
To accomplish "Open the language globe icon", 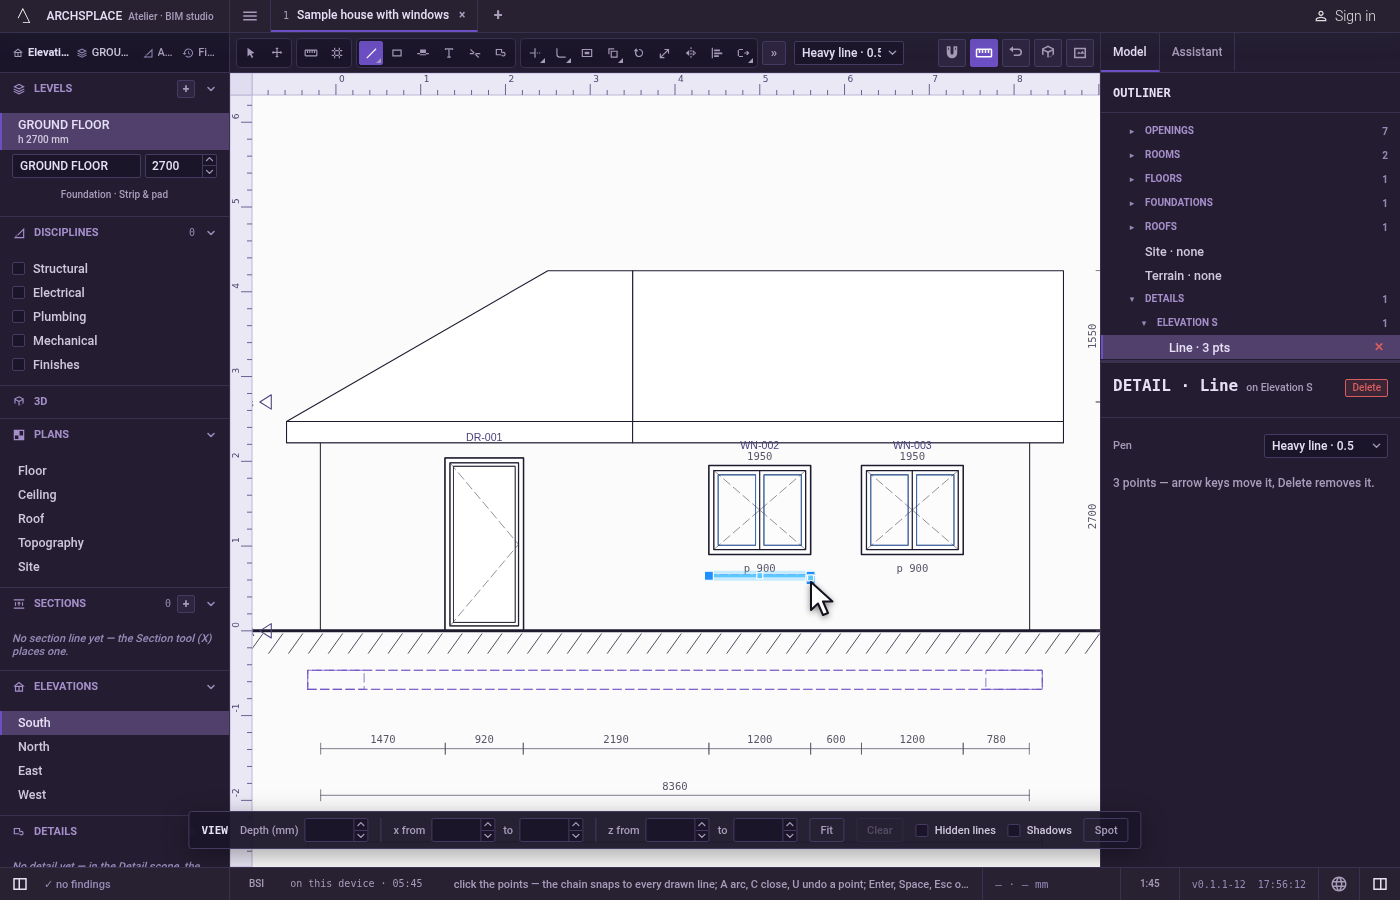I will (x=1339, y=884).
